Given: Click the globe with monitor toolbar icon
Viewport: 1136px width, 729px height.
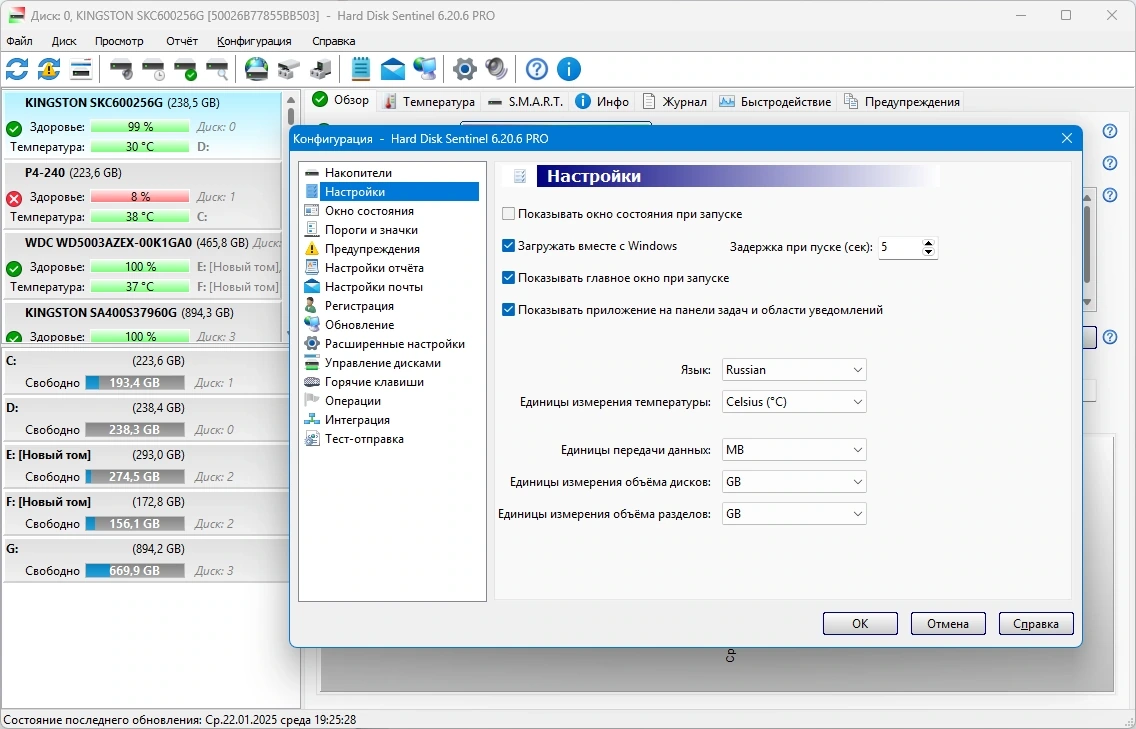Looking at the screenshot, I should [425, 70].
